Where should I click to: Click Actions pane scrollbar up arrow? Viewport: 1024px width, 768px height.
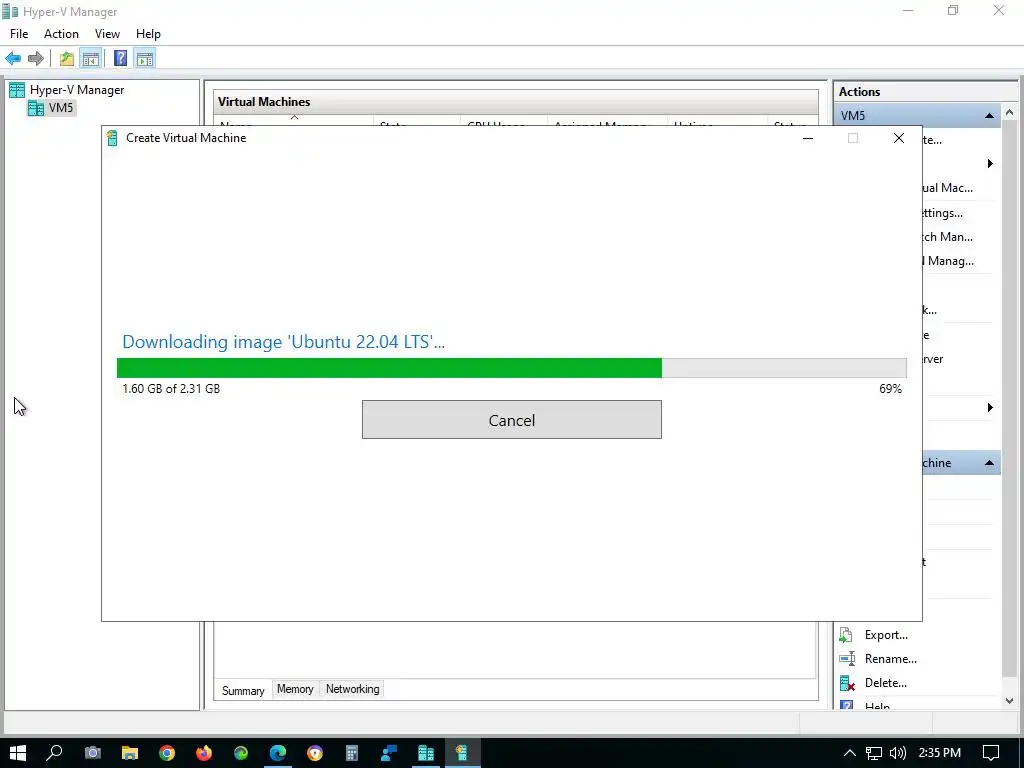tap(1010, 113)
